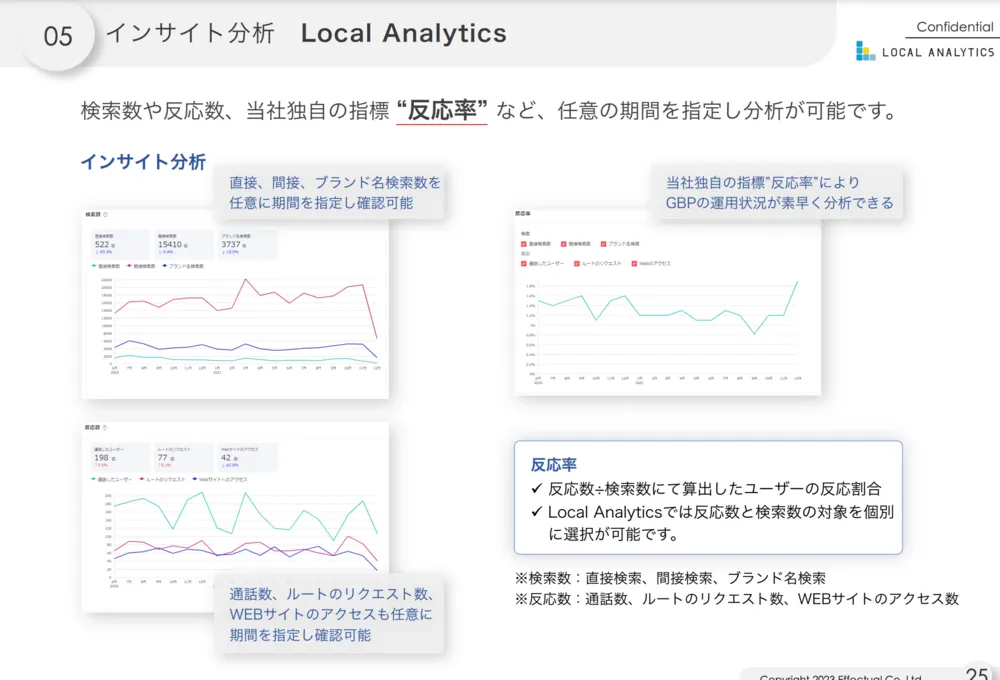Click the 反応率 line chart thumbnail
The width and height of the screenshot is (1000, 680).
[x=668, y=302]
